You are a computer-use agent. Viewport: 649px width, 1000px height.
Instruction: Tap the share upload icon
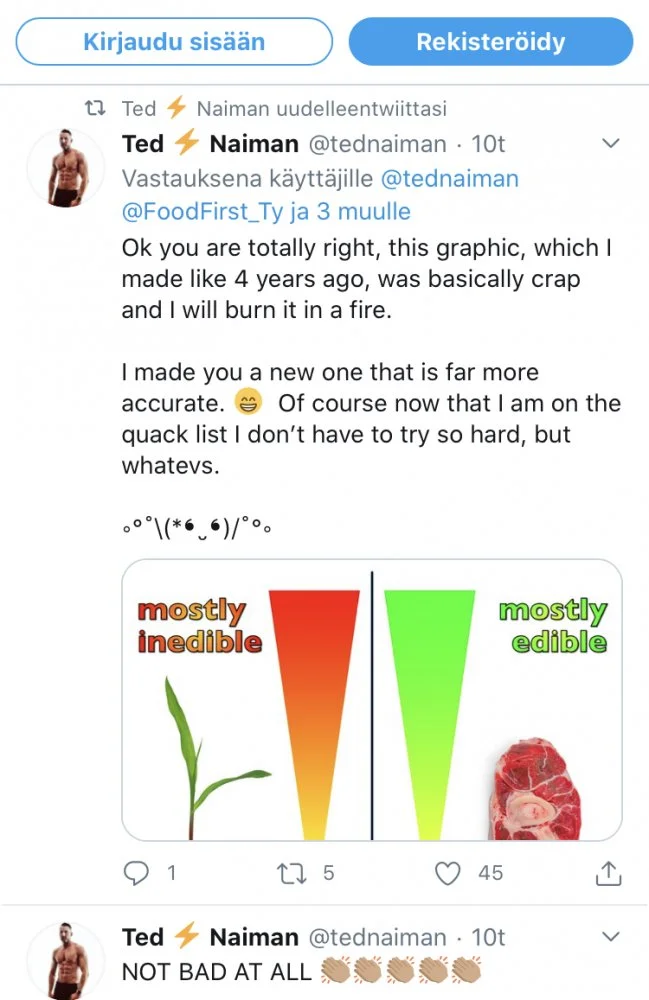click(x=608, y=873)
